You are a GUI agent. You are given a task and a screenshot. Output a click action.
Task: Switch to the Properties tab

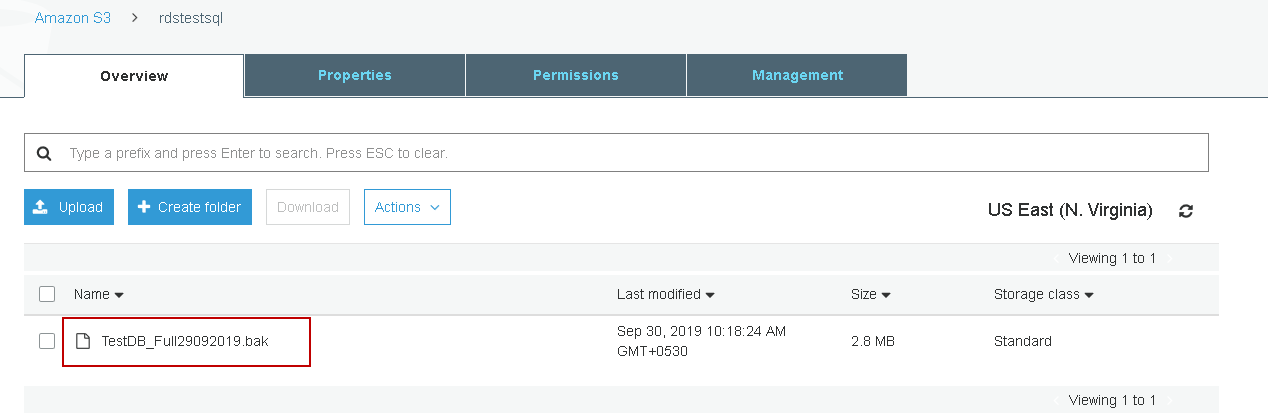[x=354, y=75]
